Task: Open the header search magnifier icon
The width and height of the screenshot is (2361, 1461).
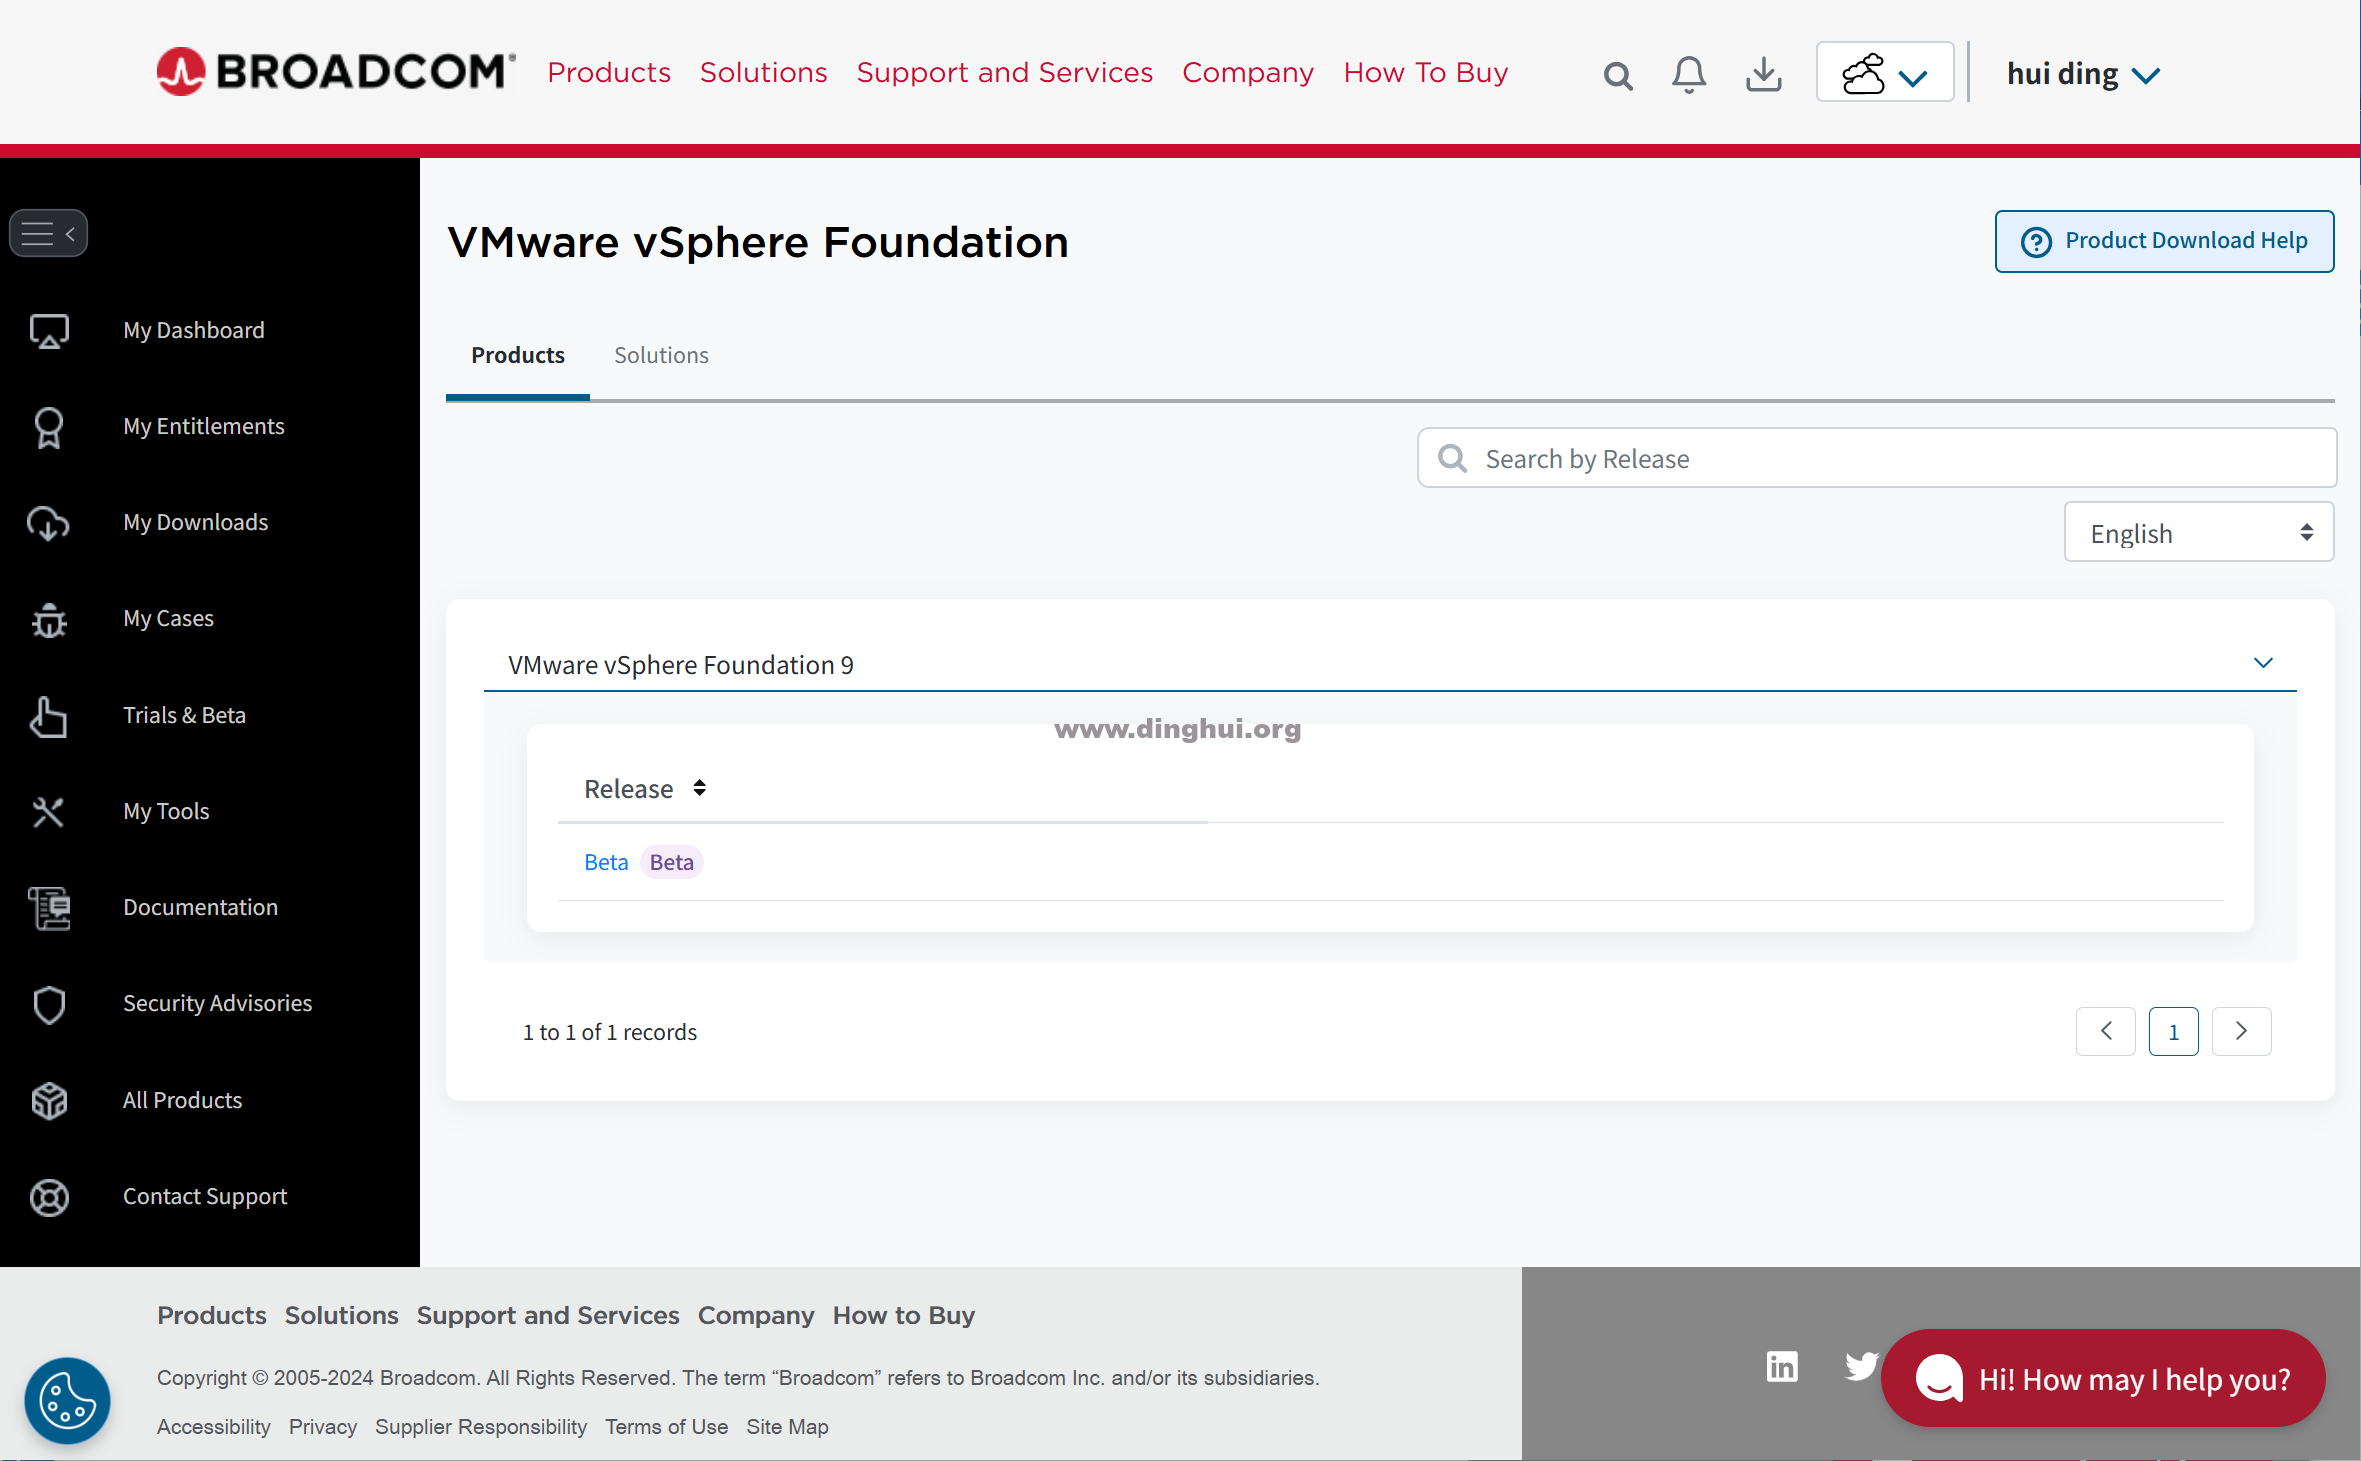Action: pyautogui.click(x=1618, y=75)
